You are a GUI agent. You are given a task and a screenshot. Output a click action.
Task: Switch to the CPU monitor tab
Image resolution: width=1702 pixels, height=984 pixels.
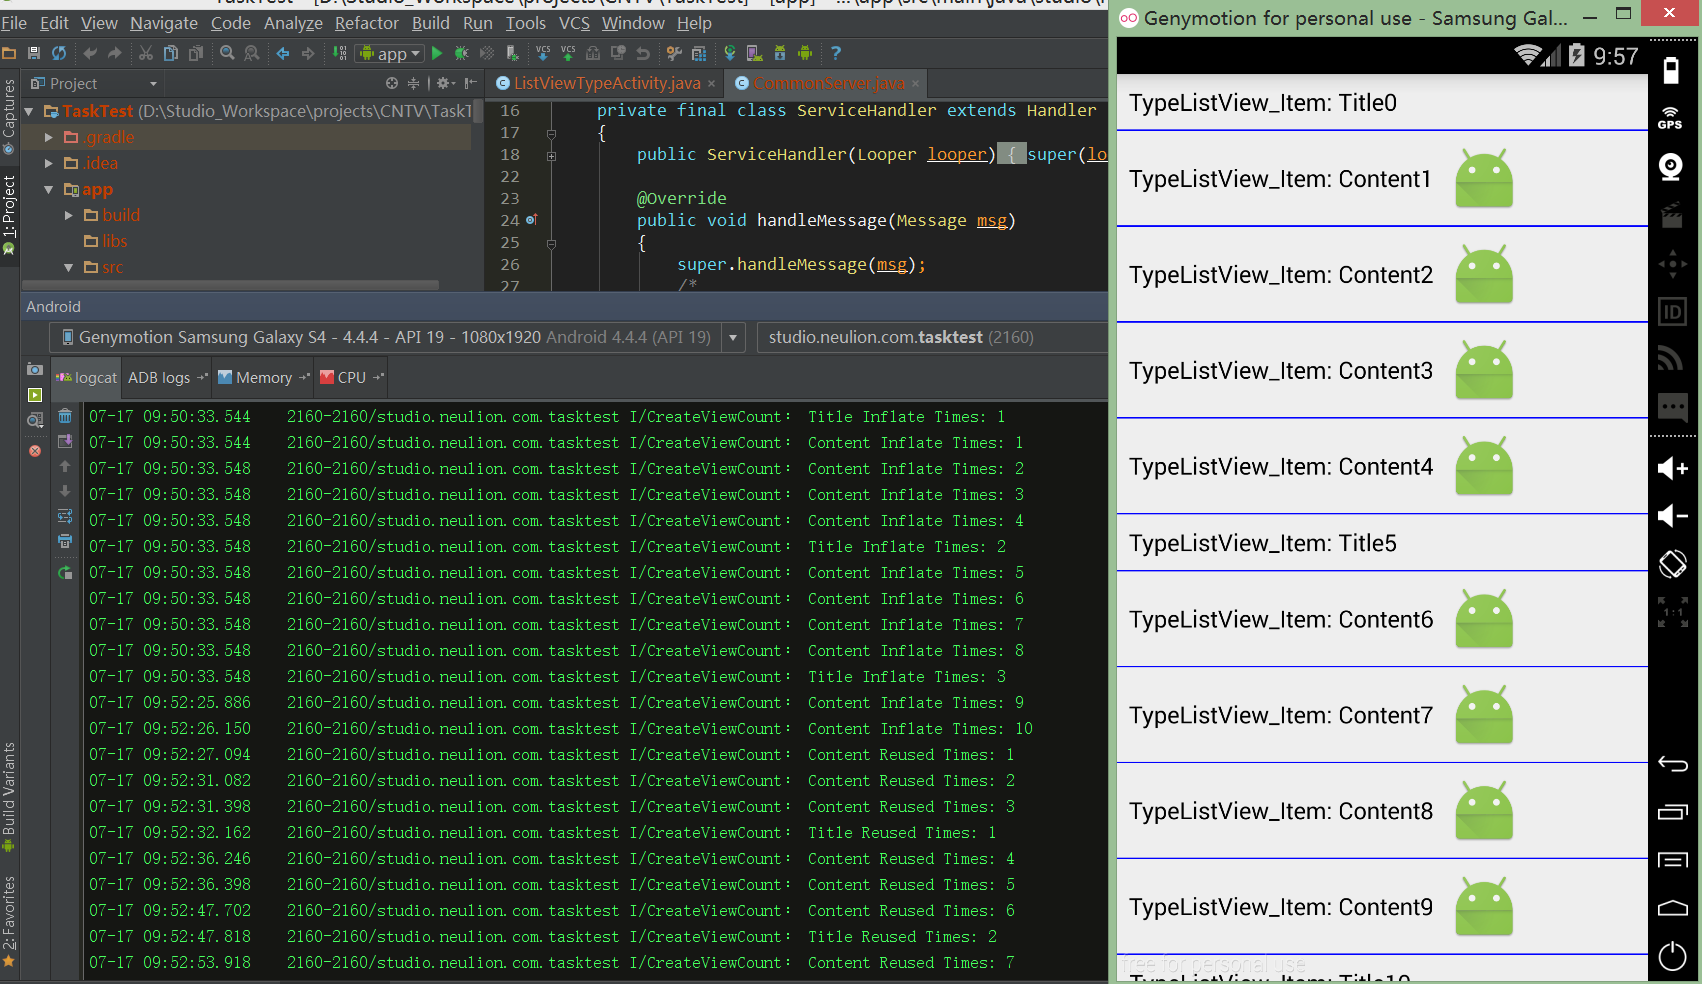pyautogui.click(x=351, y=377)
